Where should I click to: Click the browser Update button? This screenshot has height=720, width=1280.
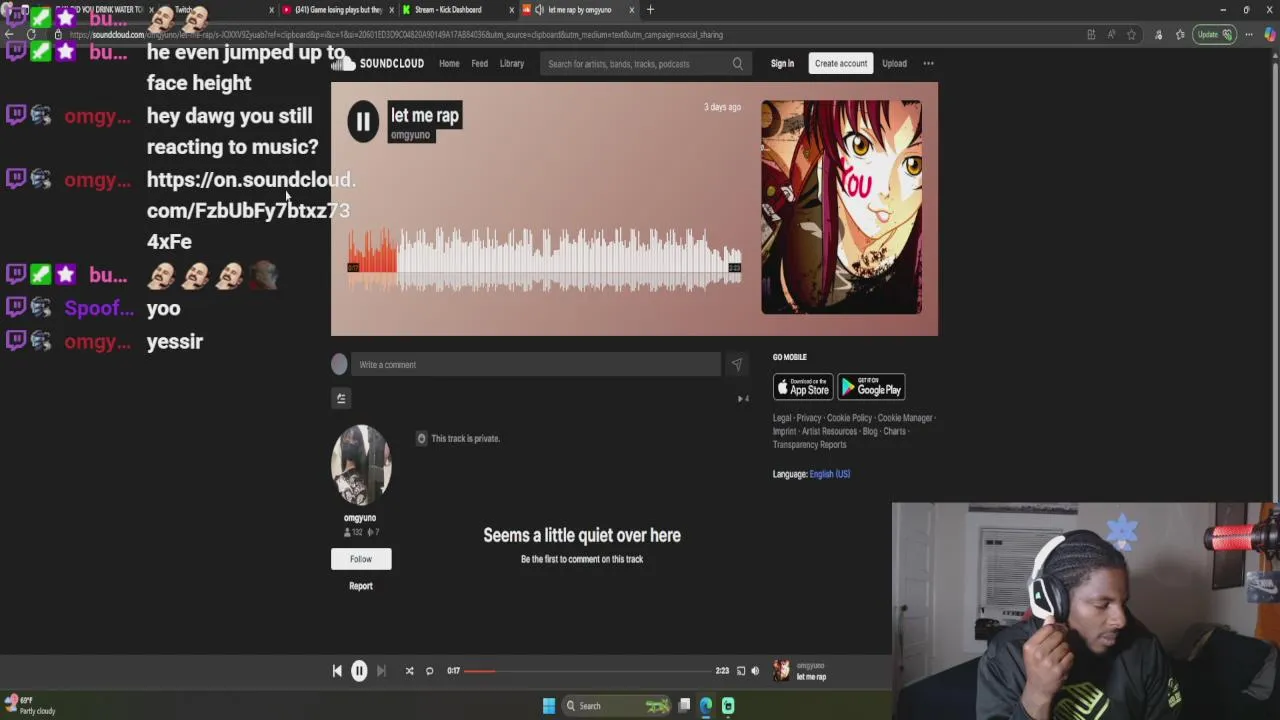pos(1213,35)
